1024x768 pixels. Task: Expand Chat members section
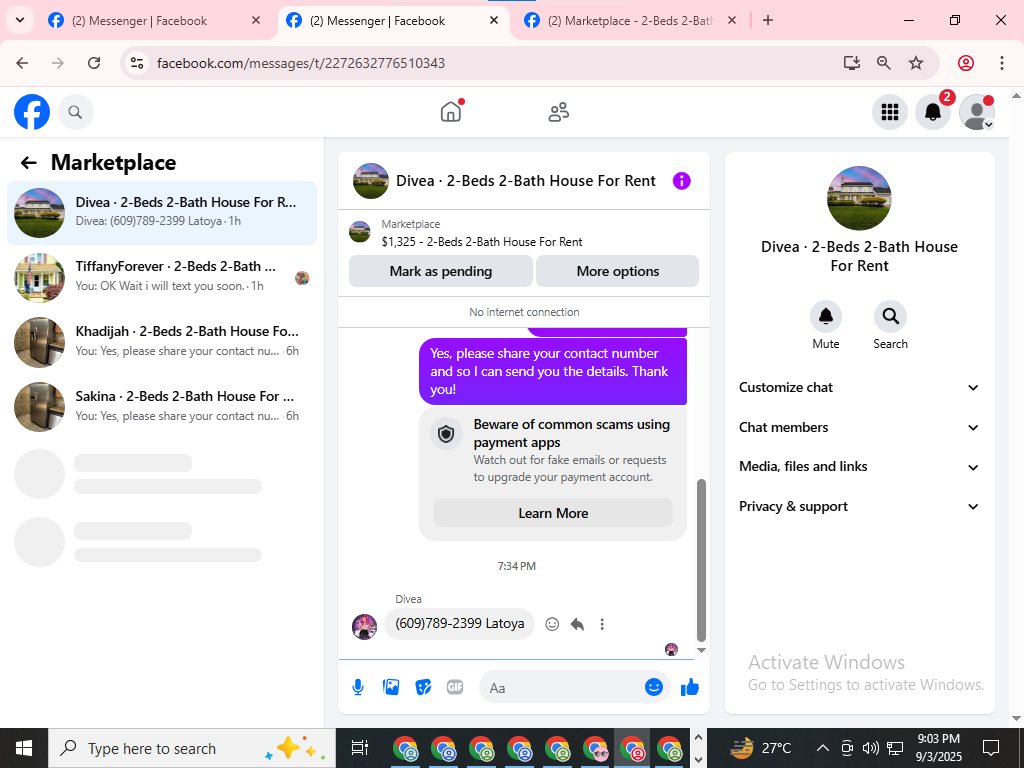(x=859, y=428)
